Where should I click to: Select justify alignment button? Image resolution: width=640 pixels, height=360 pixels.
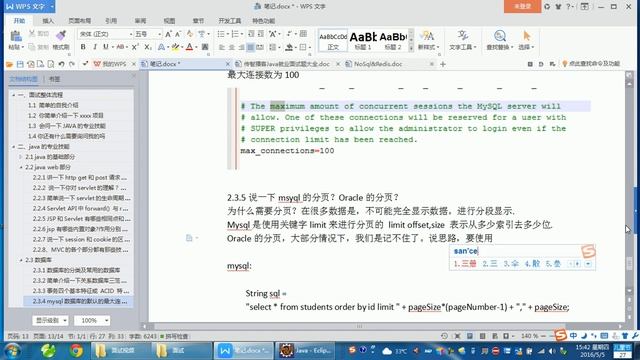[251, 47]
